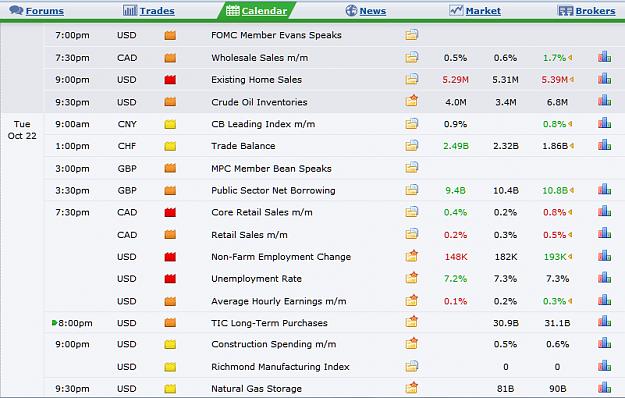This screenshot has width=625, height=398.
Task: Click event name Unemployment Rate
Action: click(256, 278)
